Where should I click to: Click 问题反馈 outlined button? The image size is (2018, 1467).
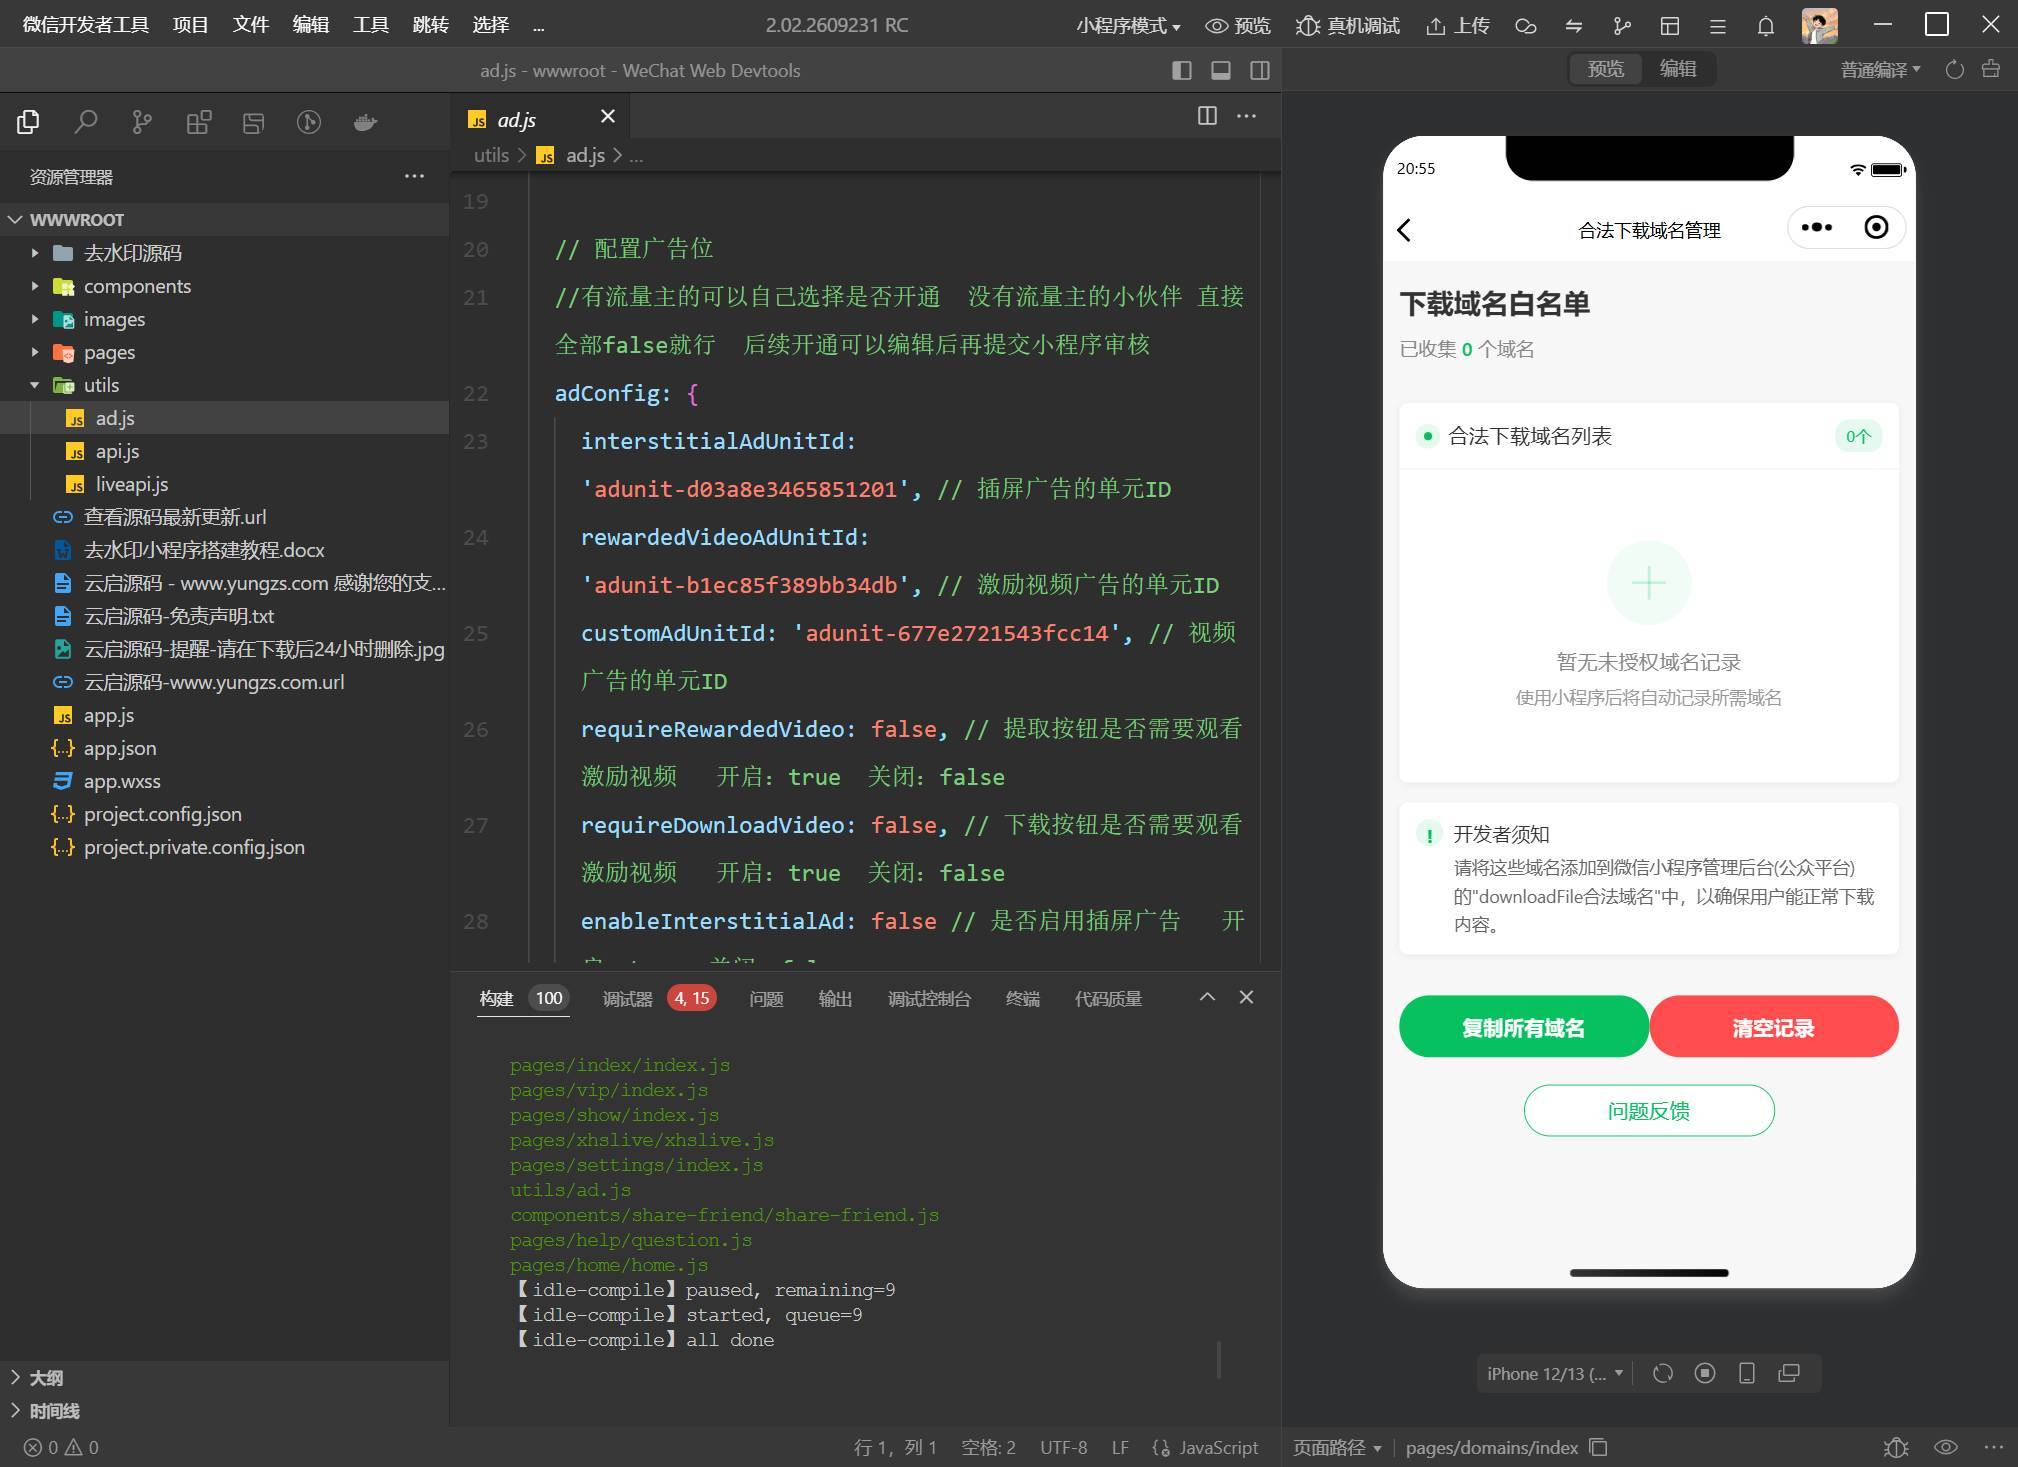(1648, 1110)
